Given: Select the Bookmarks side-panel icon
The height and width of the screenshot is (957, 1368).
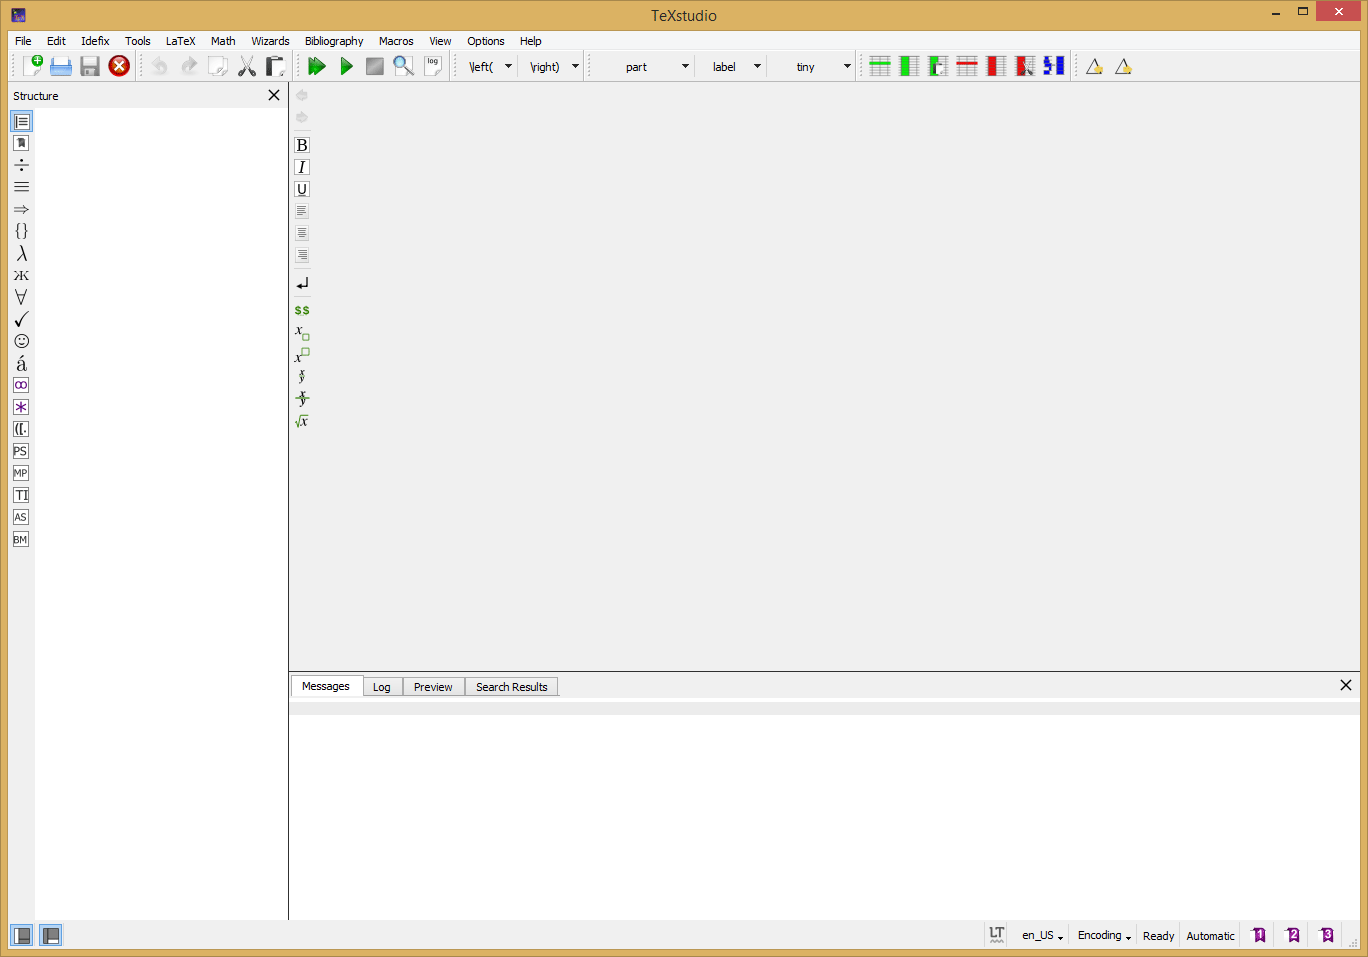Looking at the screenshot, I should click(21, 143).
